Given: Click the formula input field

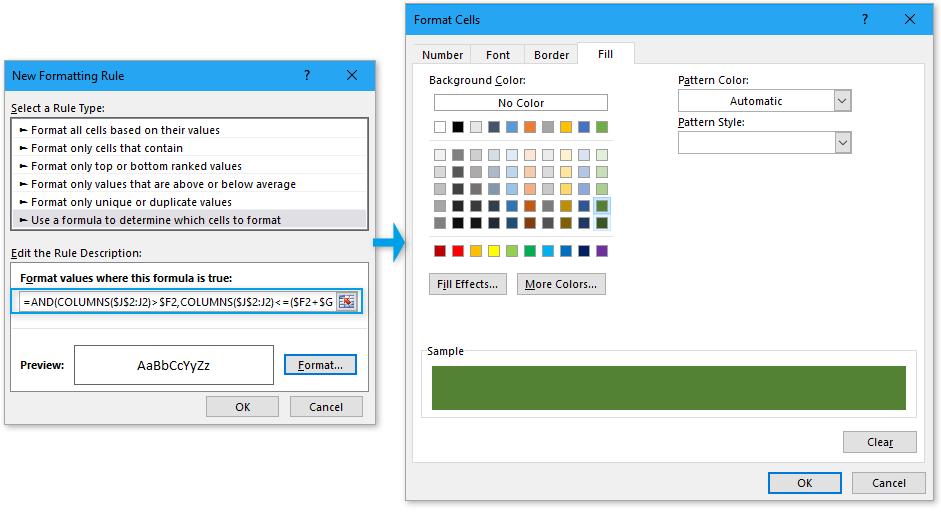Looking at the screenshot, I should click(x=178, y=302).
